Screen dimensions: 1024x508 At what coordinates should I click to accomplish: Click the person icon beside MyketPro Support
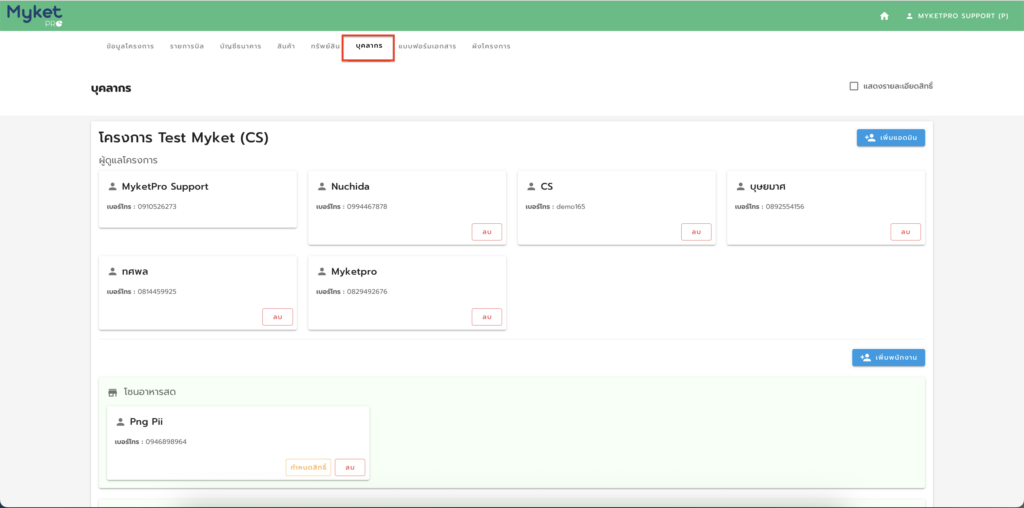click(112, 187)
